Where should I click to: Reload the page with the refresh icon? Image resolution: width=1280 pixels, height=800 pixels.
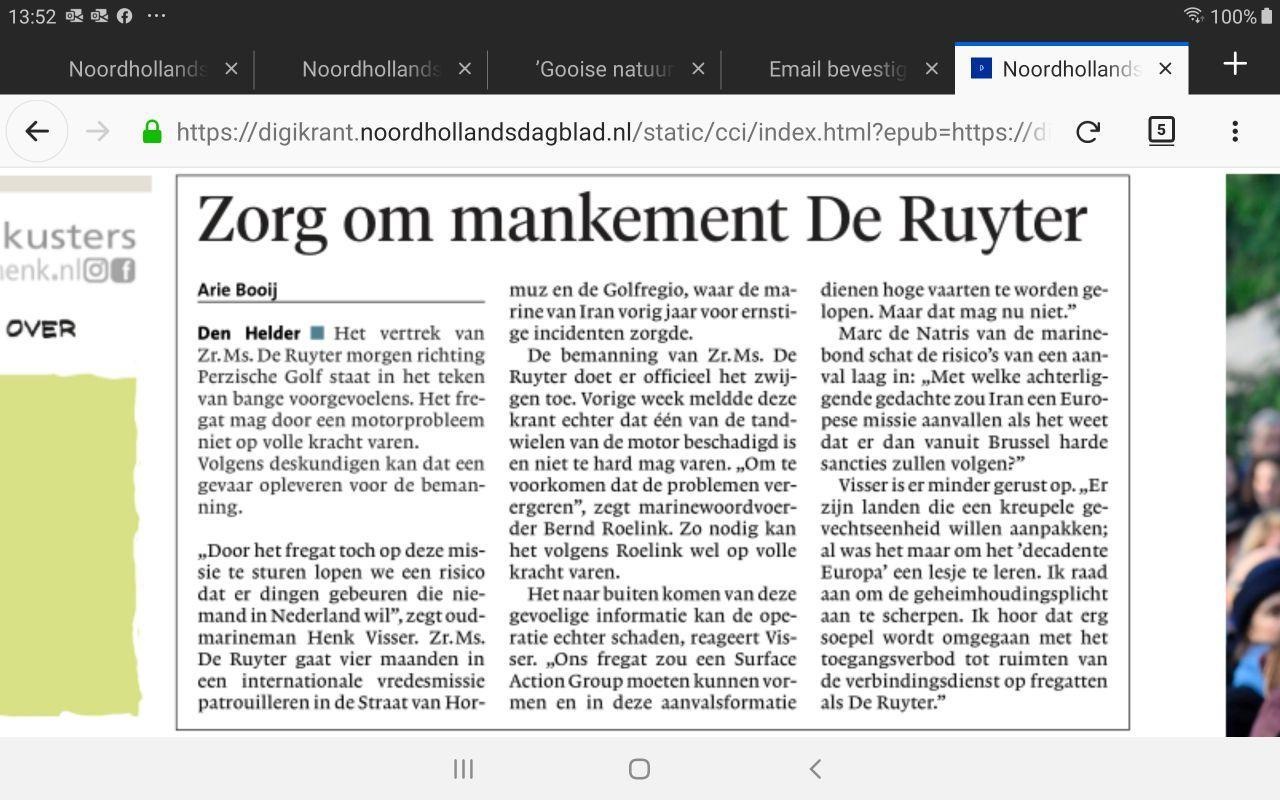tap(1088, 131)
